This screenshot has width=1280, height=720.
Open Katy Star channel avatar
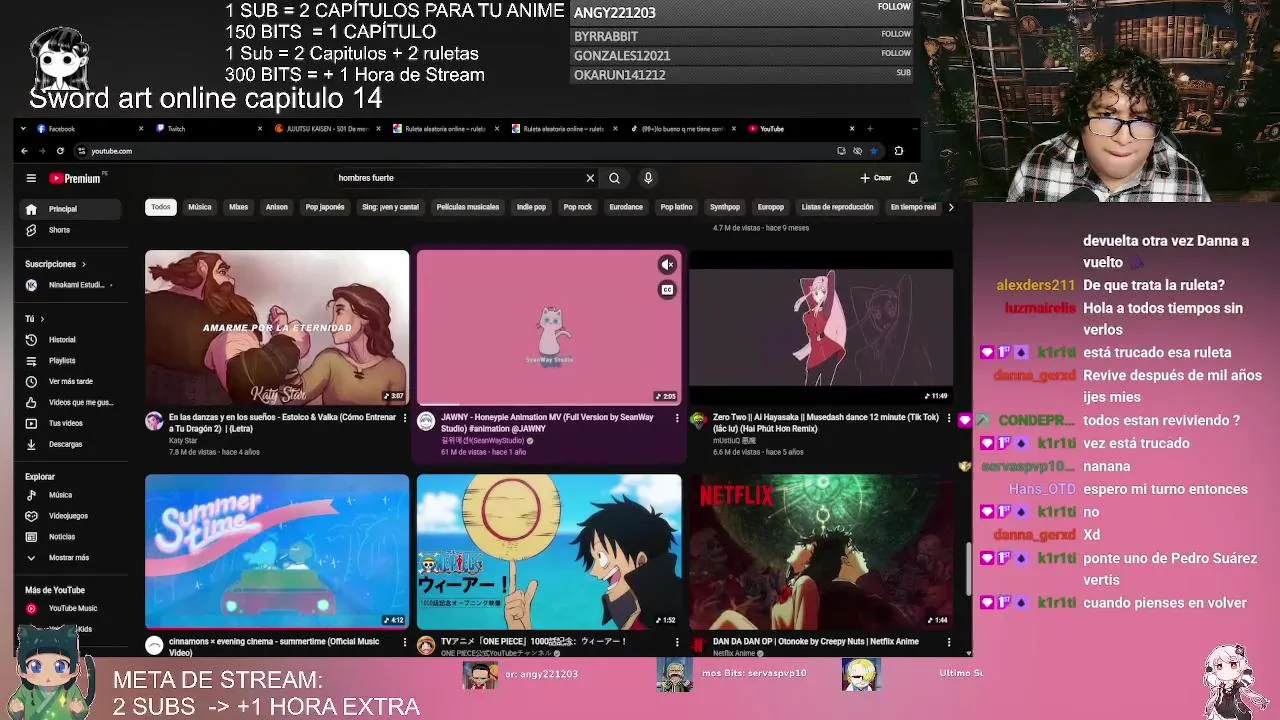[x=154, y=422]
